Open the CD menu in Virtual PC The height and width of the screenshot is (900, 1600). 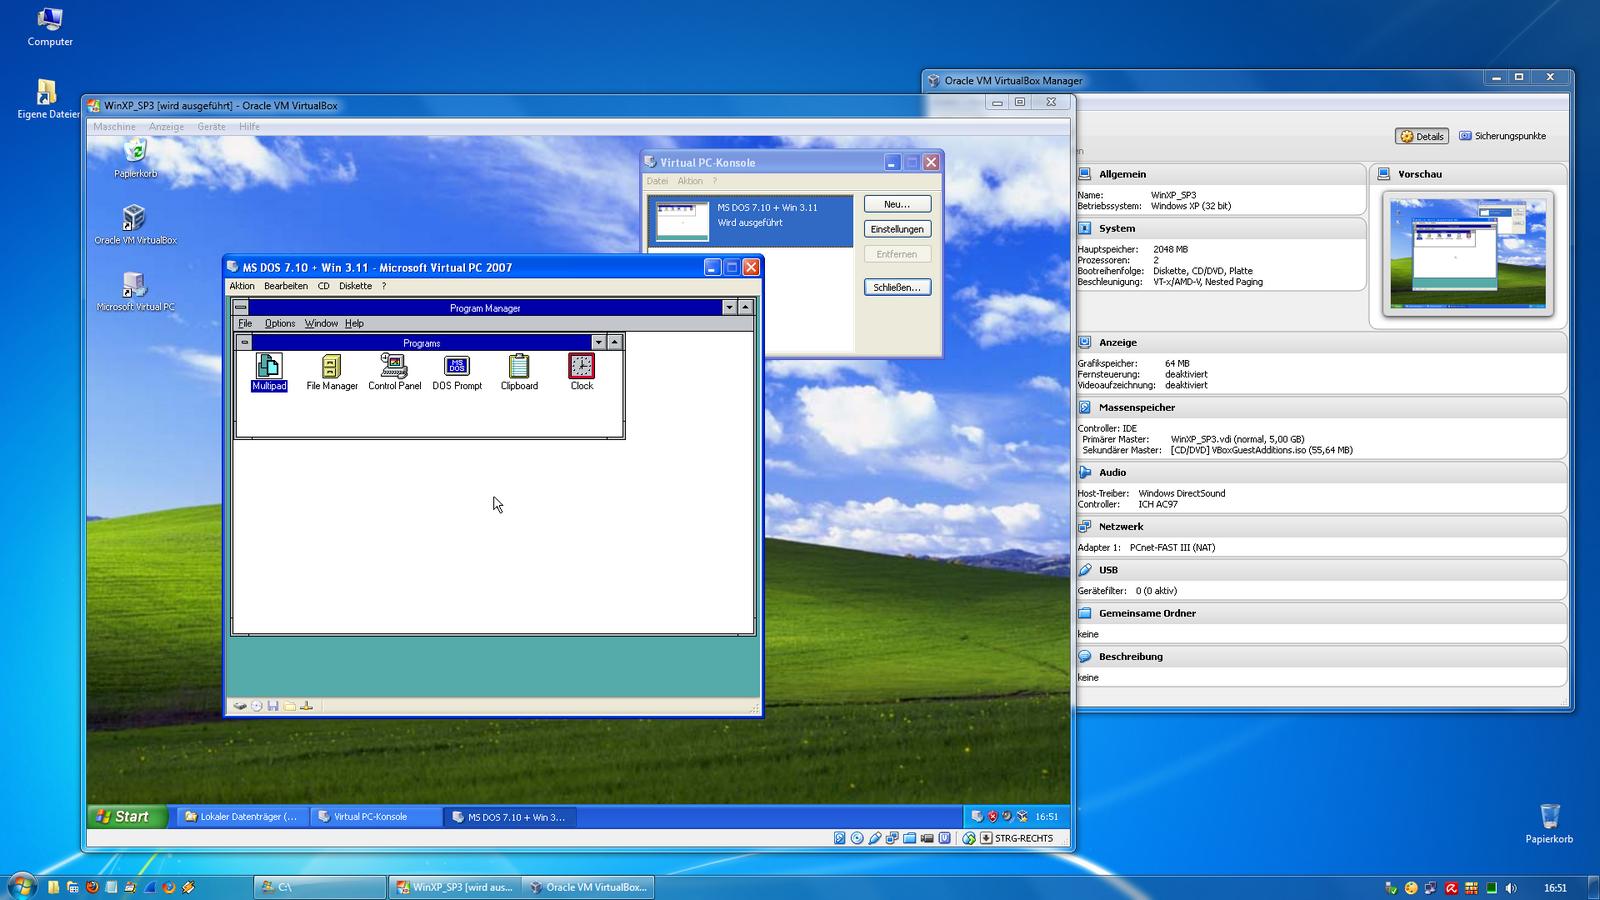324,286
